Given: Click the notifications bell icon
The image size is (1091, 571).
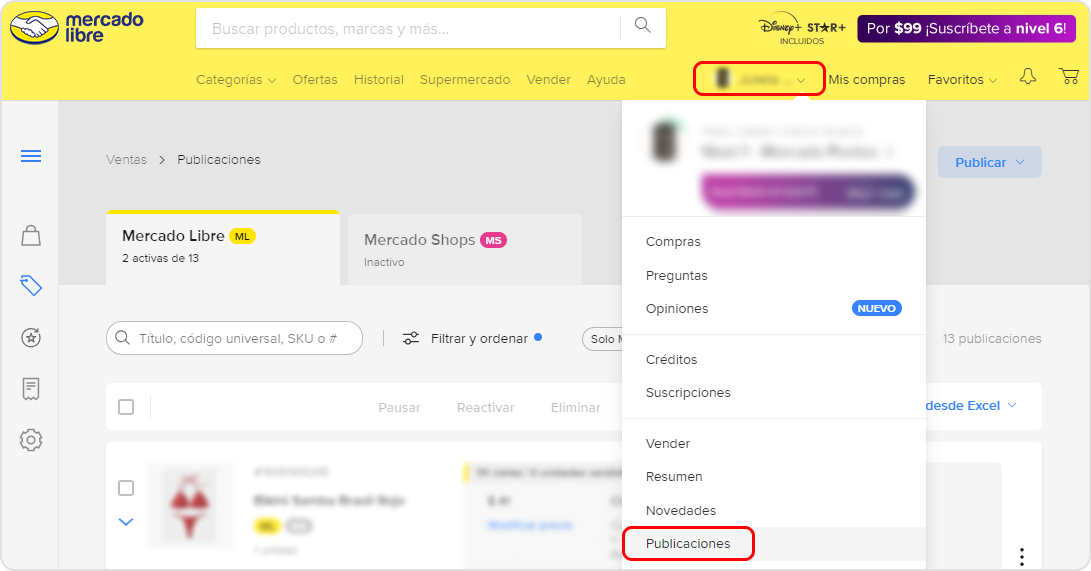Looking at the screenshot, I should point(1028,77).
